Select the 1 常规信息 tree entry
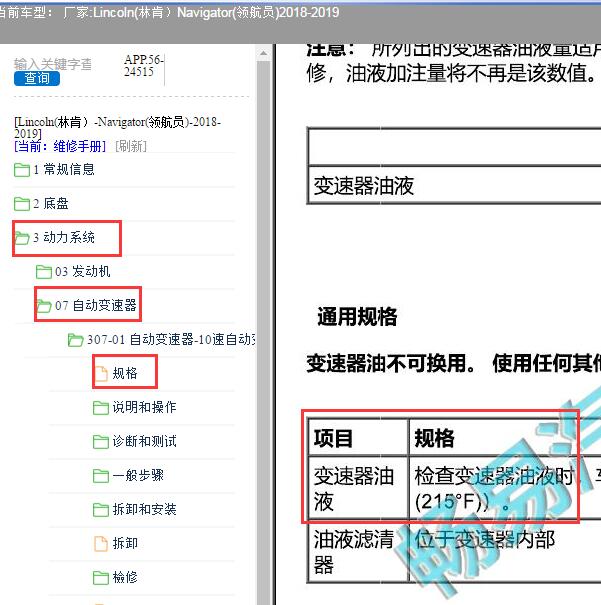This screenshot has width=601, height=605. 64,169
